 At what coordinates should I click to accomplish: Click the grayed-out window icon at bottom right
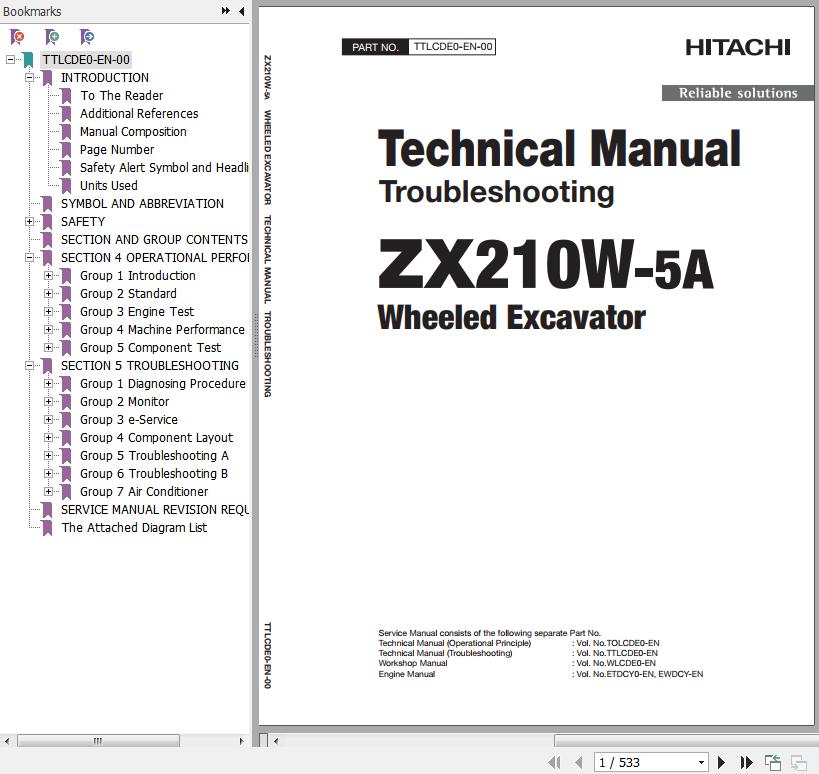pos(799,763)
